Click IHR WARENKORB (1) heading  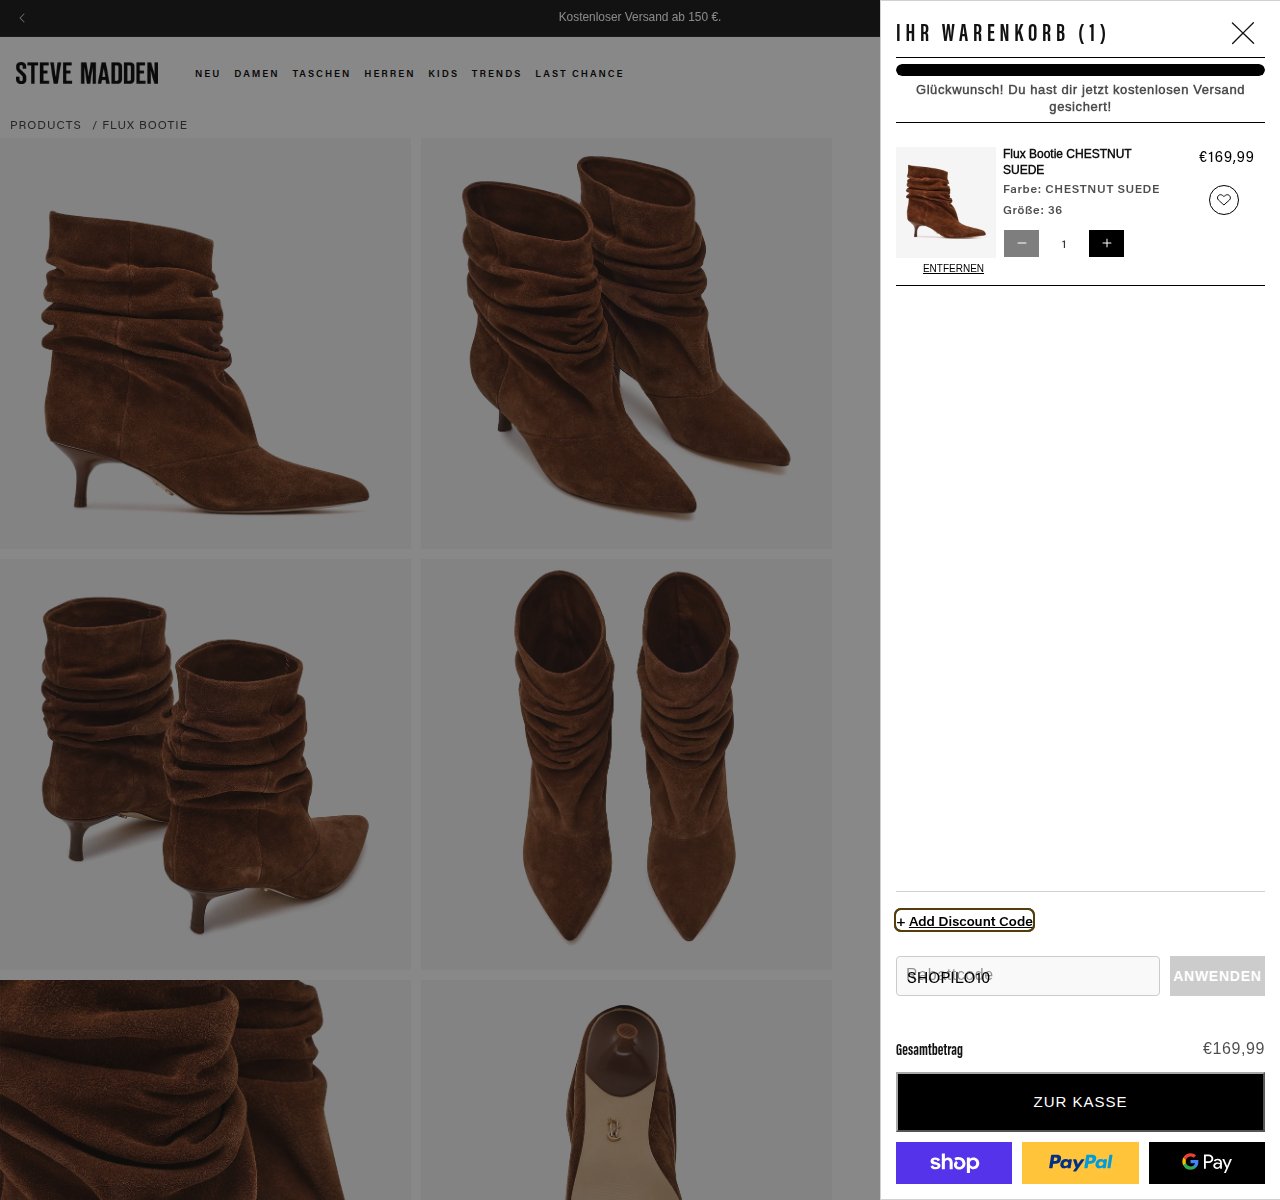point(1002,33)
